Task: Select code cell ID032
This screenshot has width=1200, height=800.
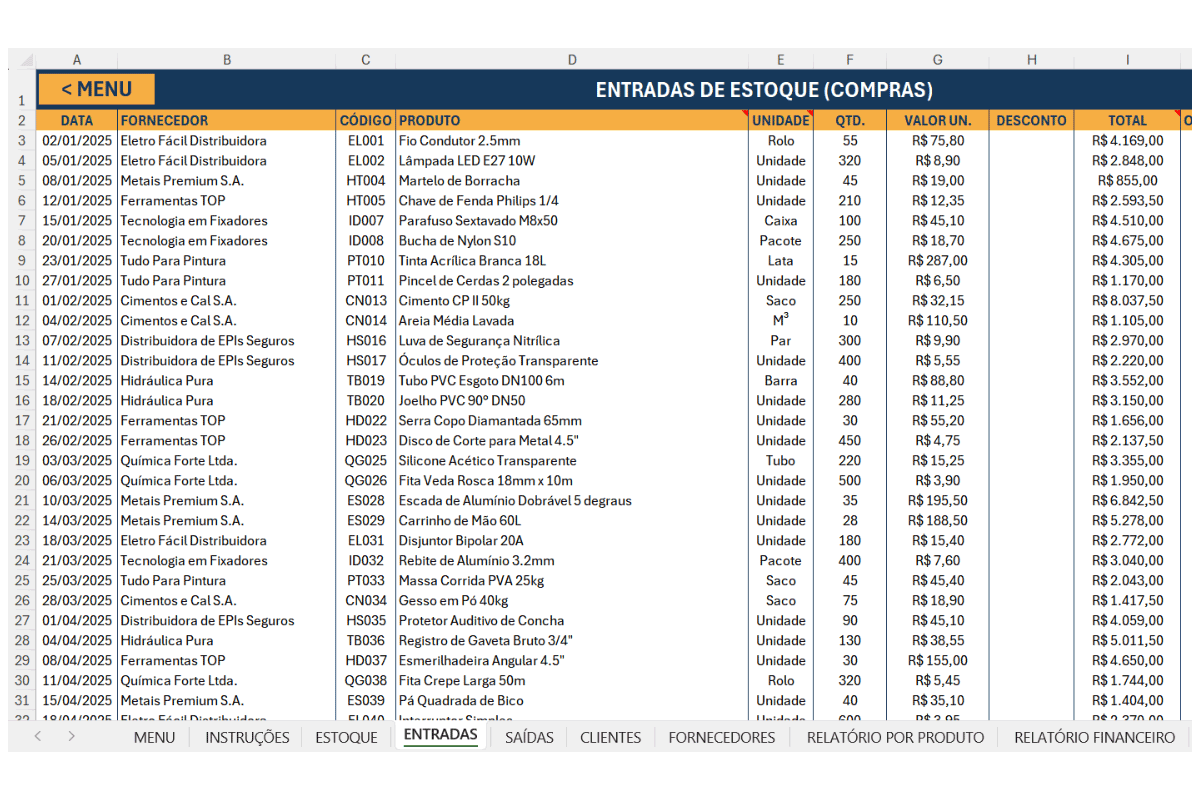Action: coord(366,561)
